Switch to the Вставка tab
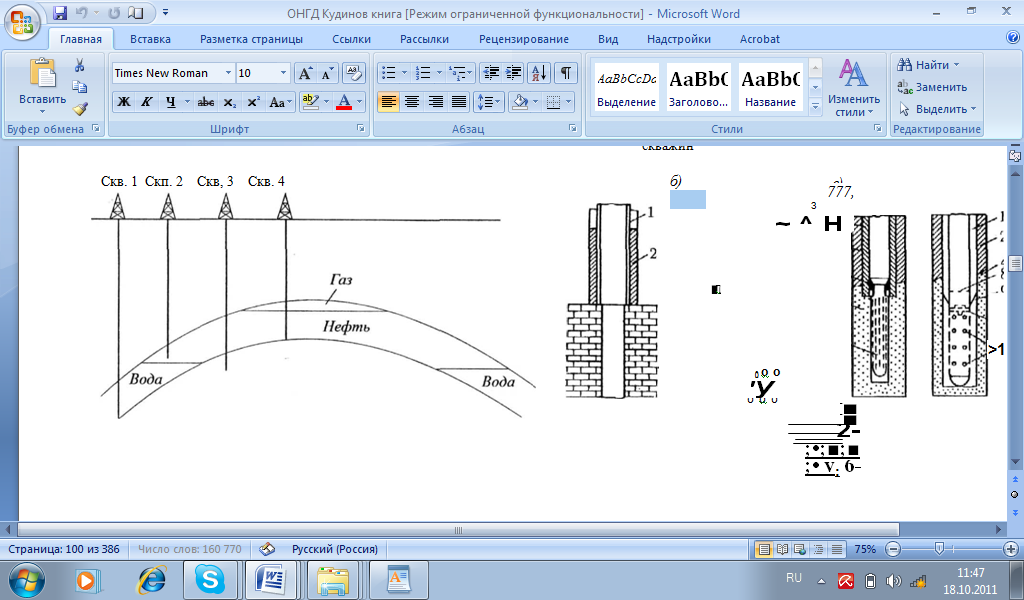1024x600 pixels. point(149,39)
